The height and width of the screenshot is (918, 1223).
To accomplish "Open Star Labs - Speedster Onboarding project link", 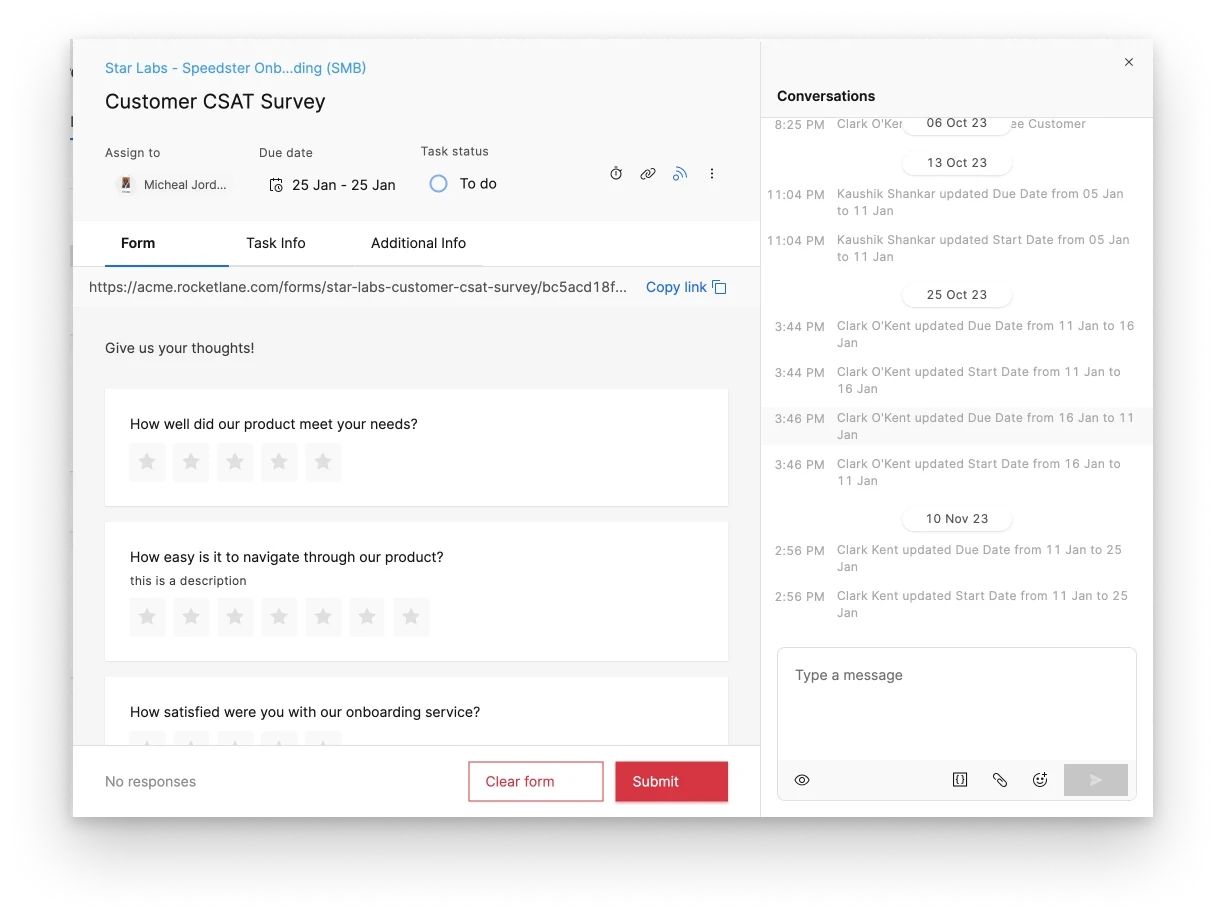I will click(x=236, y=68).
